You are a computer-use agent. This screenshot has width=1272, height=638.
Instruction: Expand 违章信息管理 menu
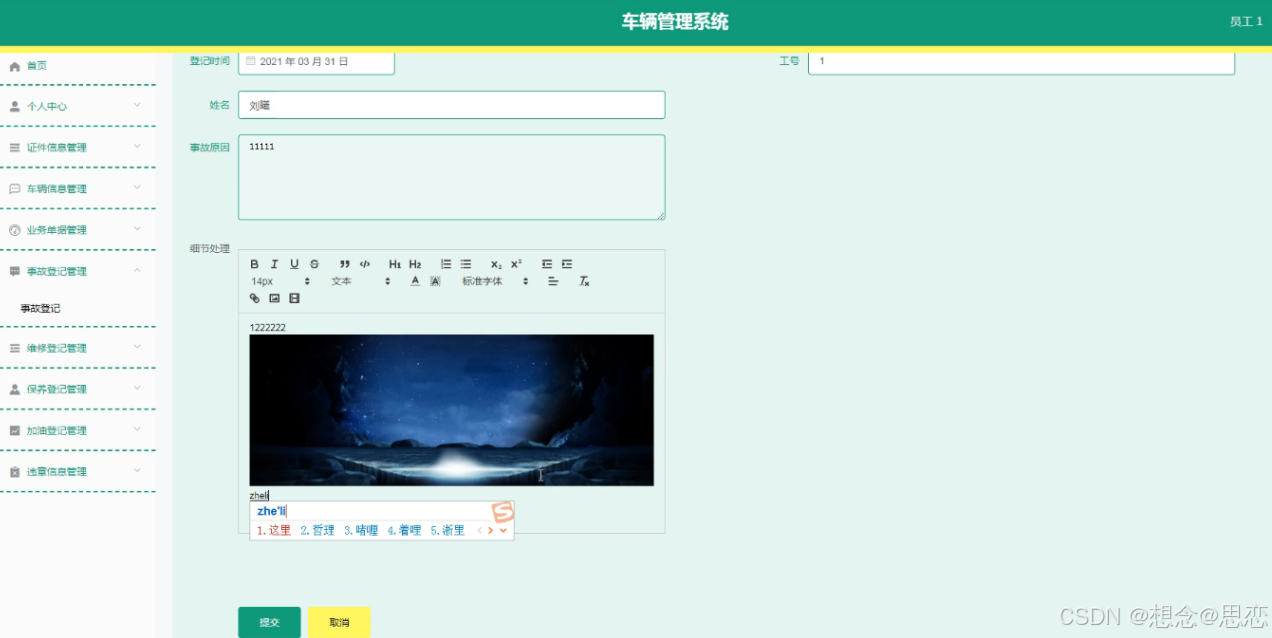(78, 471)
